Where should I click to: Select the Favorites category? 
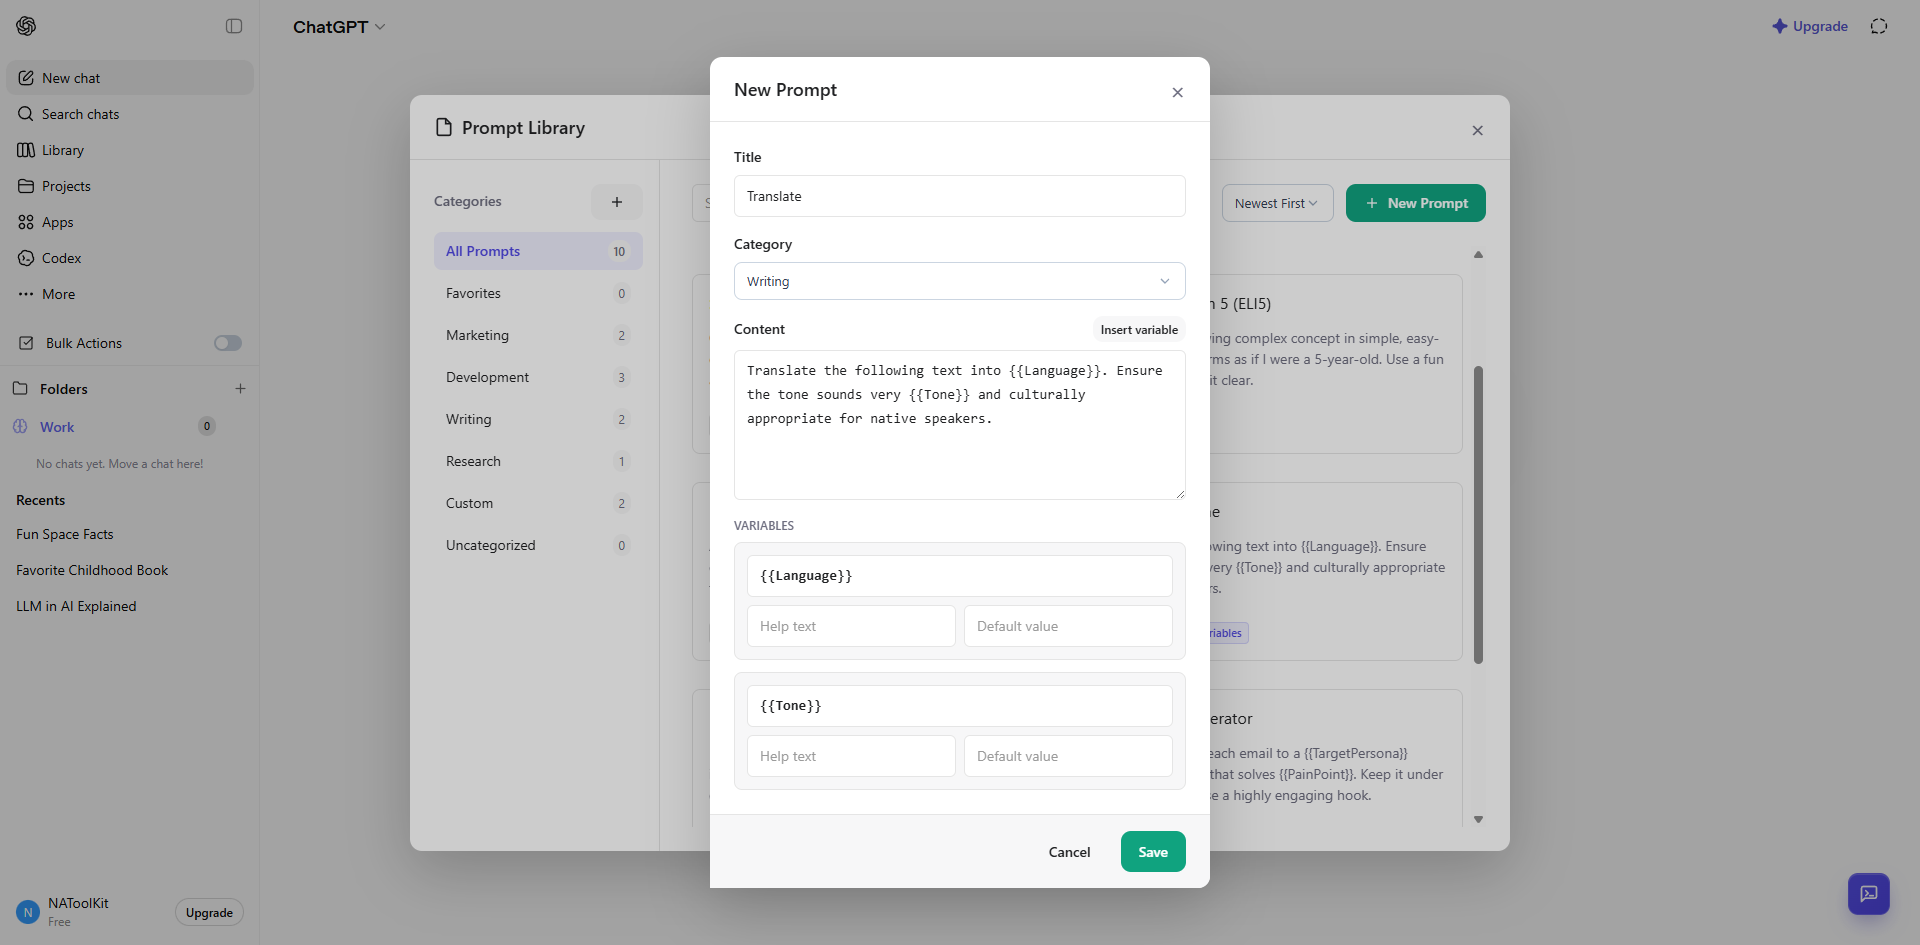[x=538, y=293]
